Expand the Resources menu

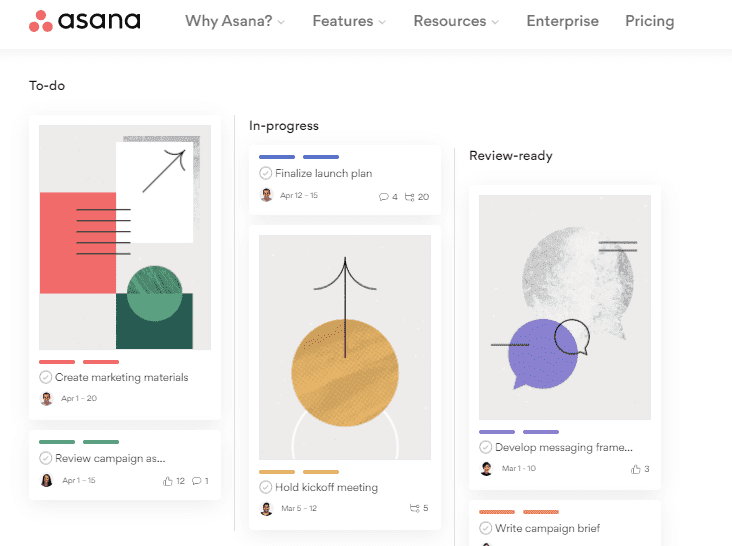pos(456,21)
